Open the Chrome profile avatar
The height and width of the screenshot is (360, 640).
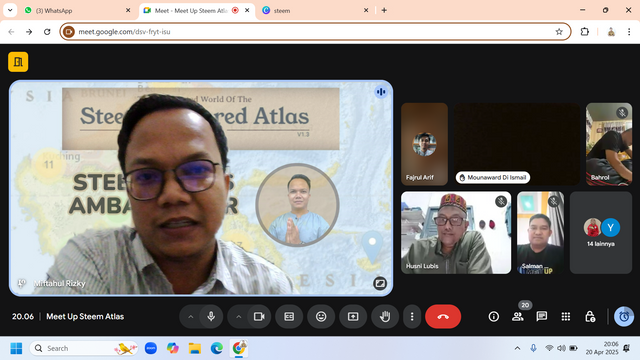click(611, 32)
